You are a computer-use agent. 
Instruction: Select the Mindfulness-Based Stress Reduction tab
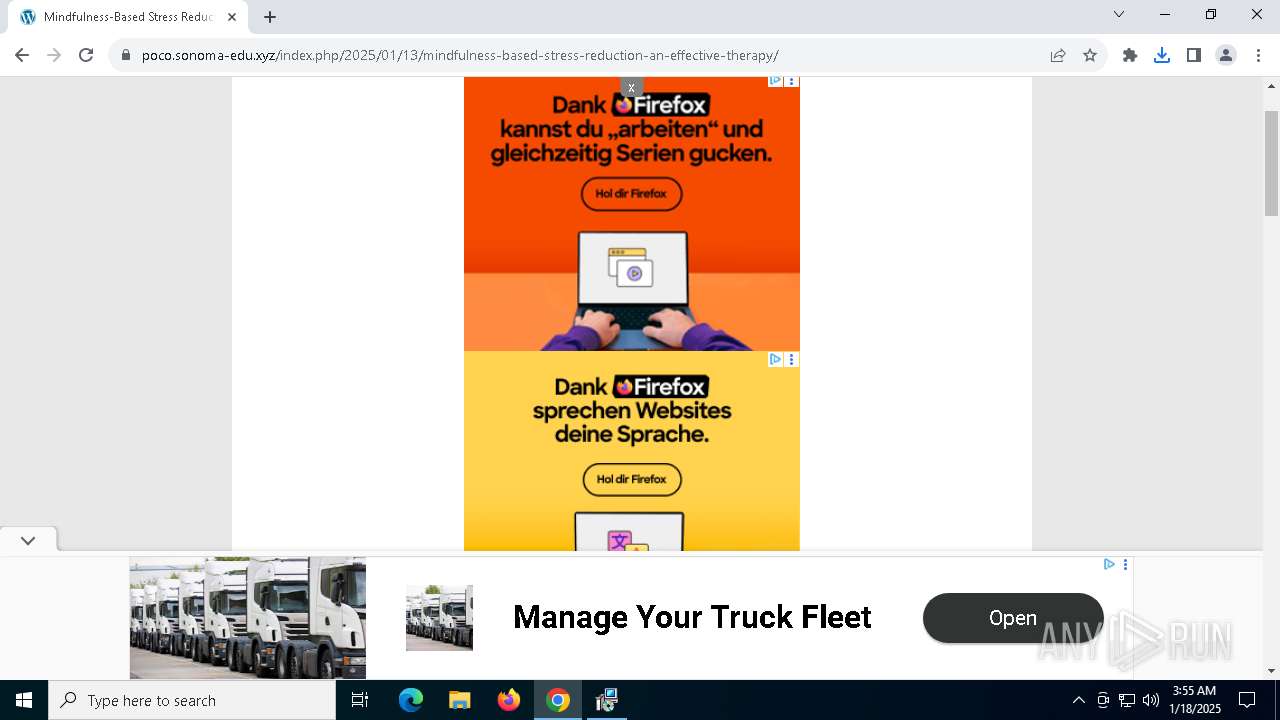pyautogui.click(x=128, y=17)
